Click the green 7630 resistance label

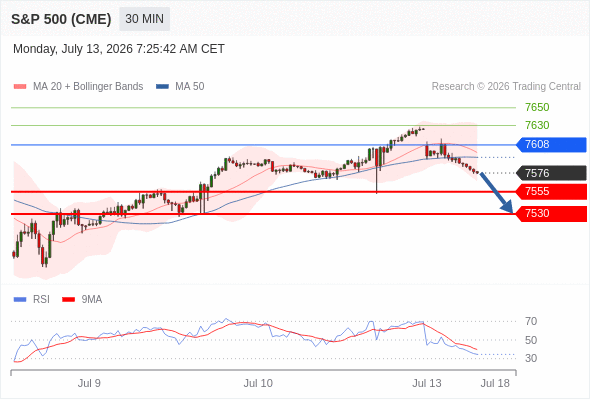coord(537,125)
